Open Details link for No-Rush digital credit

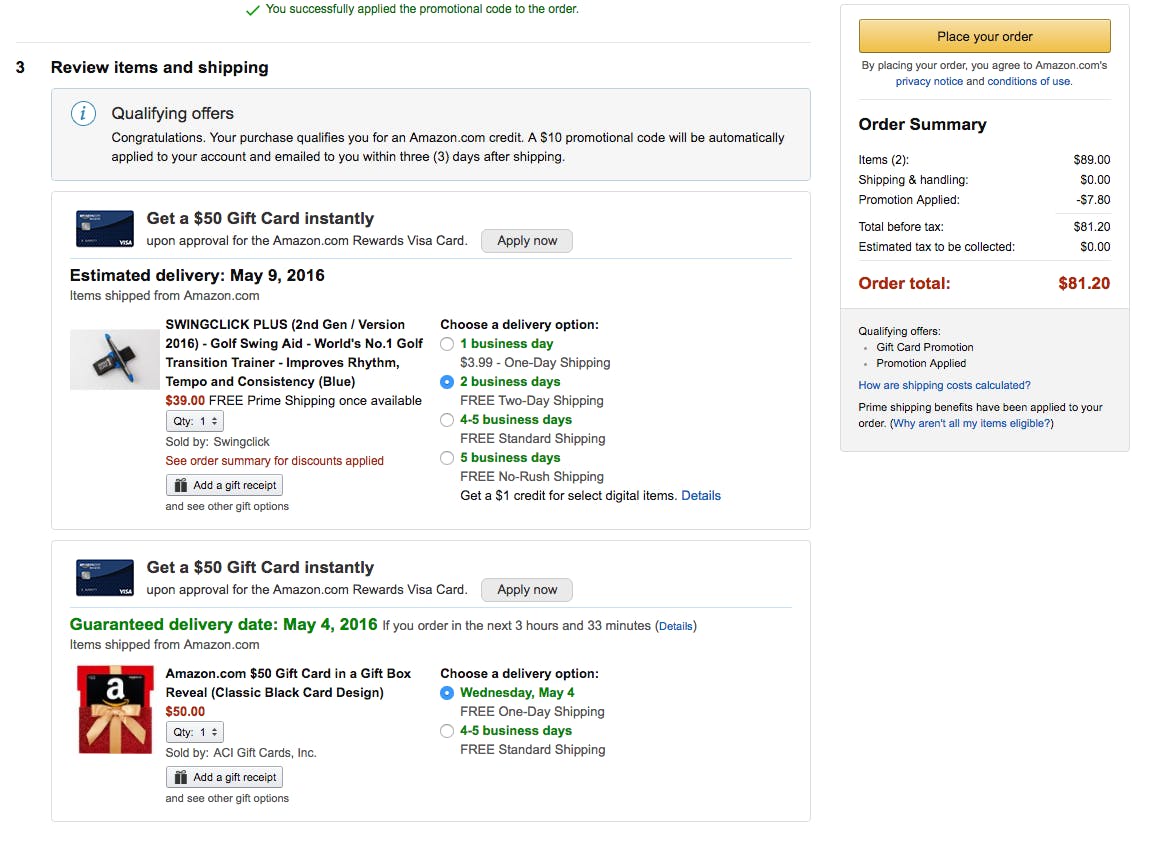(701, 496)
